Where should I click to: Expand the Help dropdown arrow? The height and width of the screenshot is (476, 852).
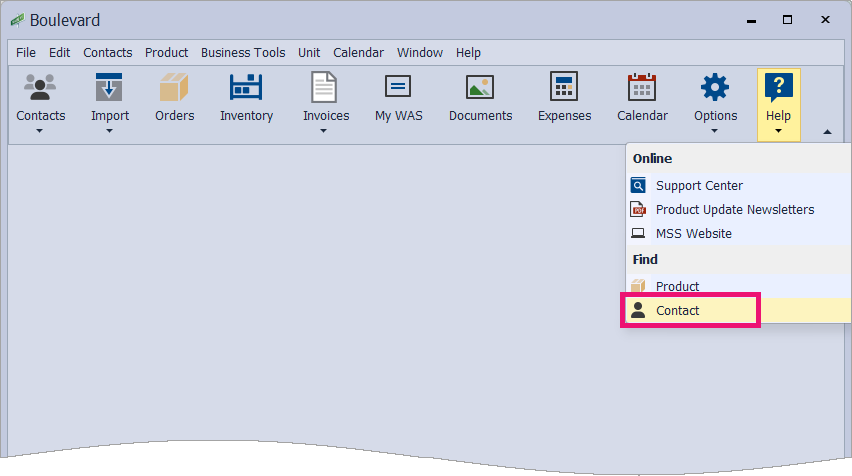click(x=778, y=131)
